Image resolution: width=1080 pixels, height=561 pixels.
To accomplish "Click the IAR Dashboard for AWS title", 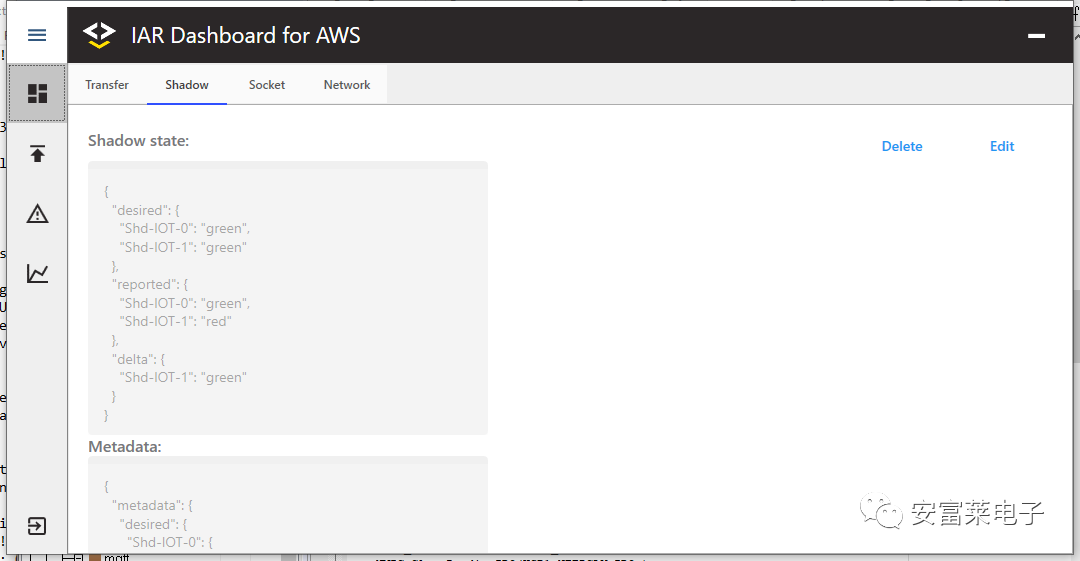I will point(245,36).
